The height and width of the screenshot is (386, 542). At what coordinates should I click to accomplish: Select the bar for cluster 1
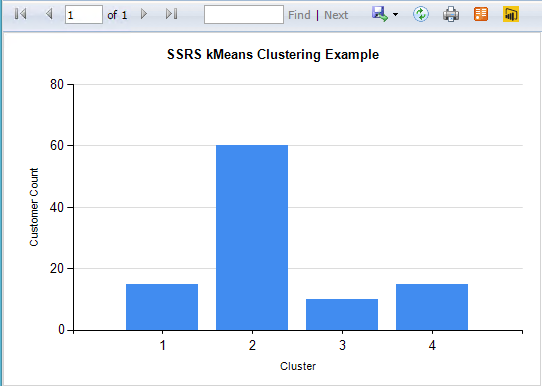click(x=162, y=307)
